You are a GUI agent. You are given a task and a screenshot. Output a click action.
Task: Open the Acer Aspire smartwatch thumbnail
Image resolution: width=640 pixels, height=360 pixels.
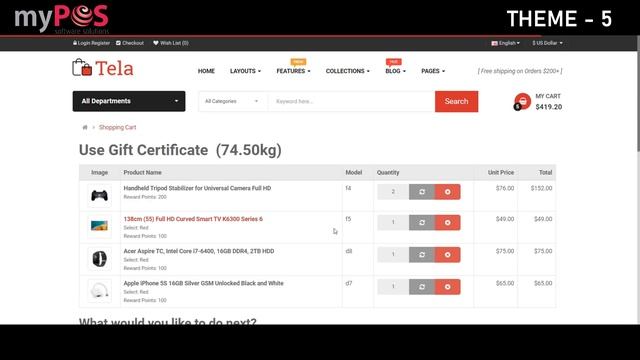pos(99,259)
